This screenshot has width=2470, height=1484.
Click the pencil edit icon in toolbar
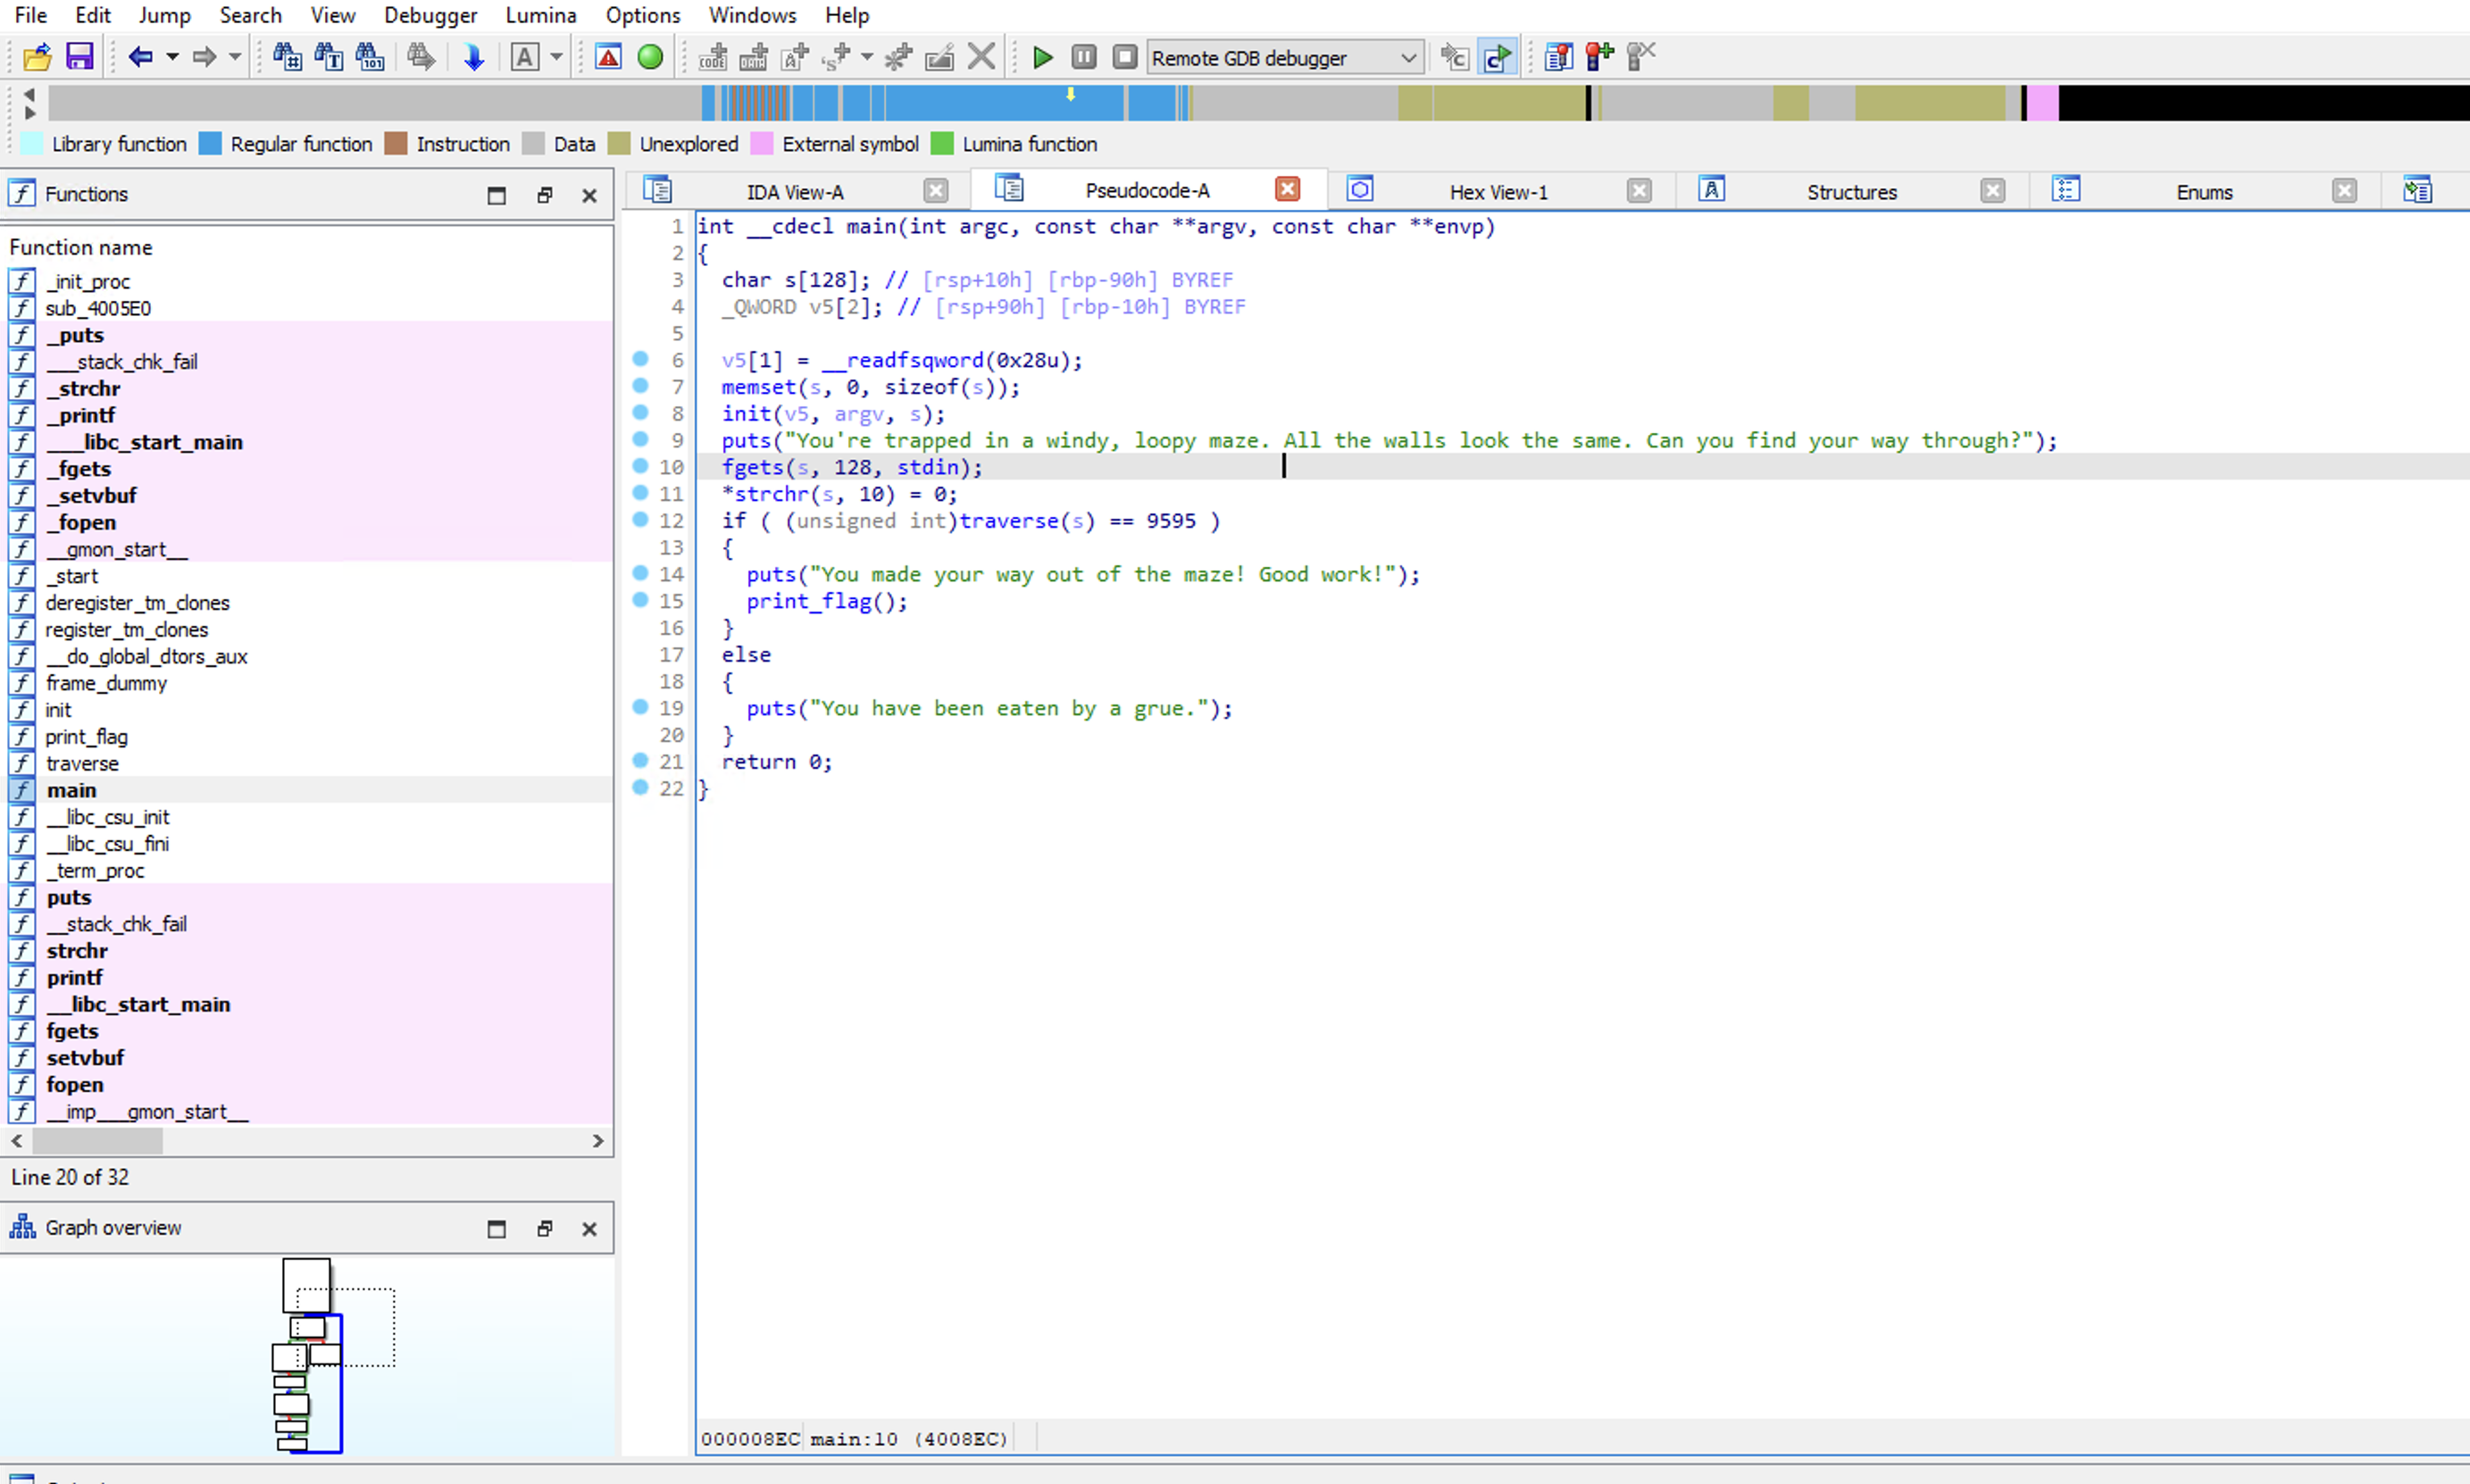pos(940,57)
